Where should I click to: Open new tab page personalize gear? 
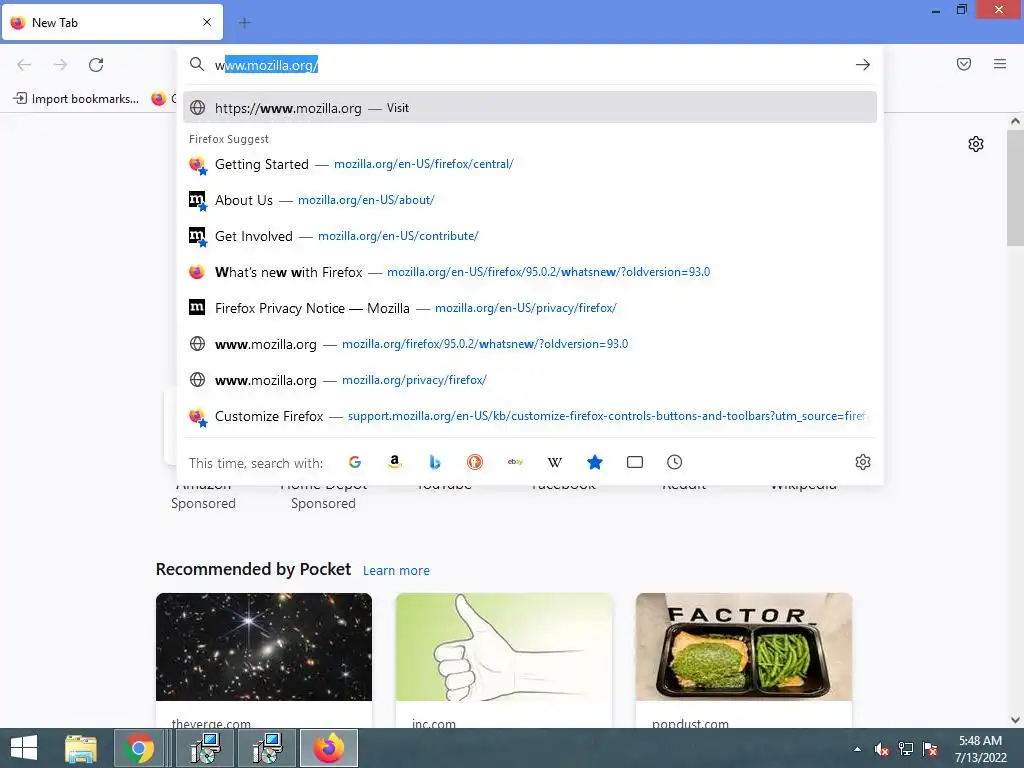click(976, 144)
